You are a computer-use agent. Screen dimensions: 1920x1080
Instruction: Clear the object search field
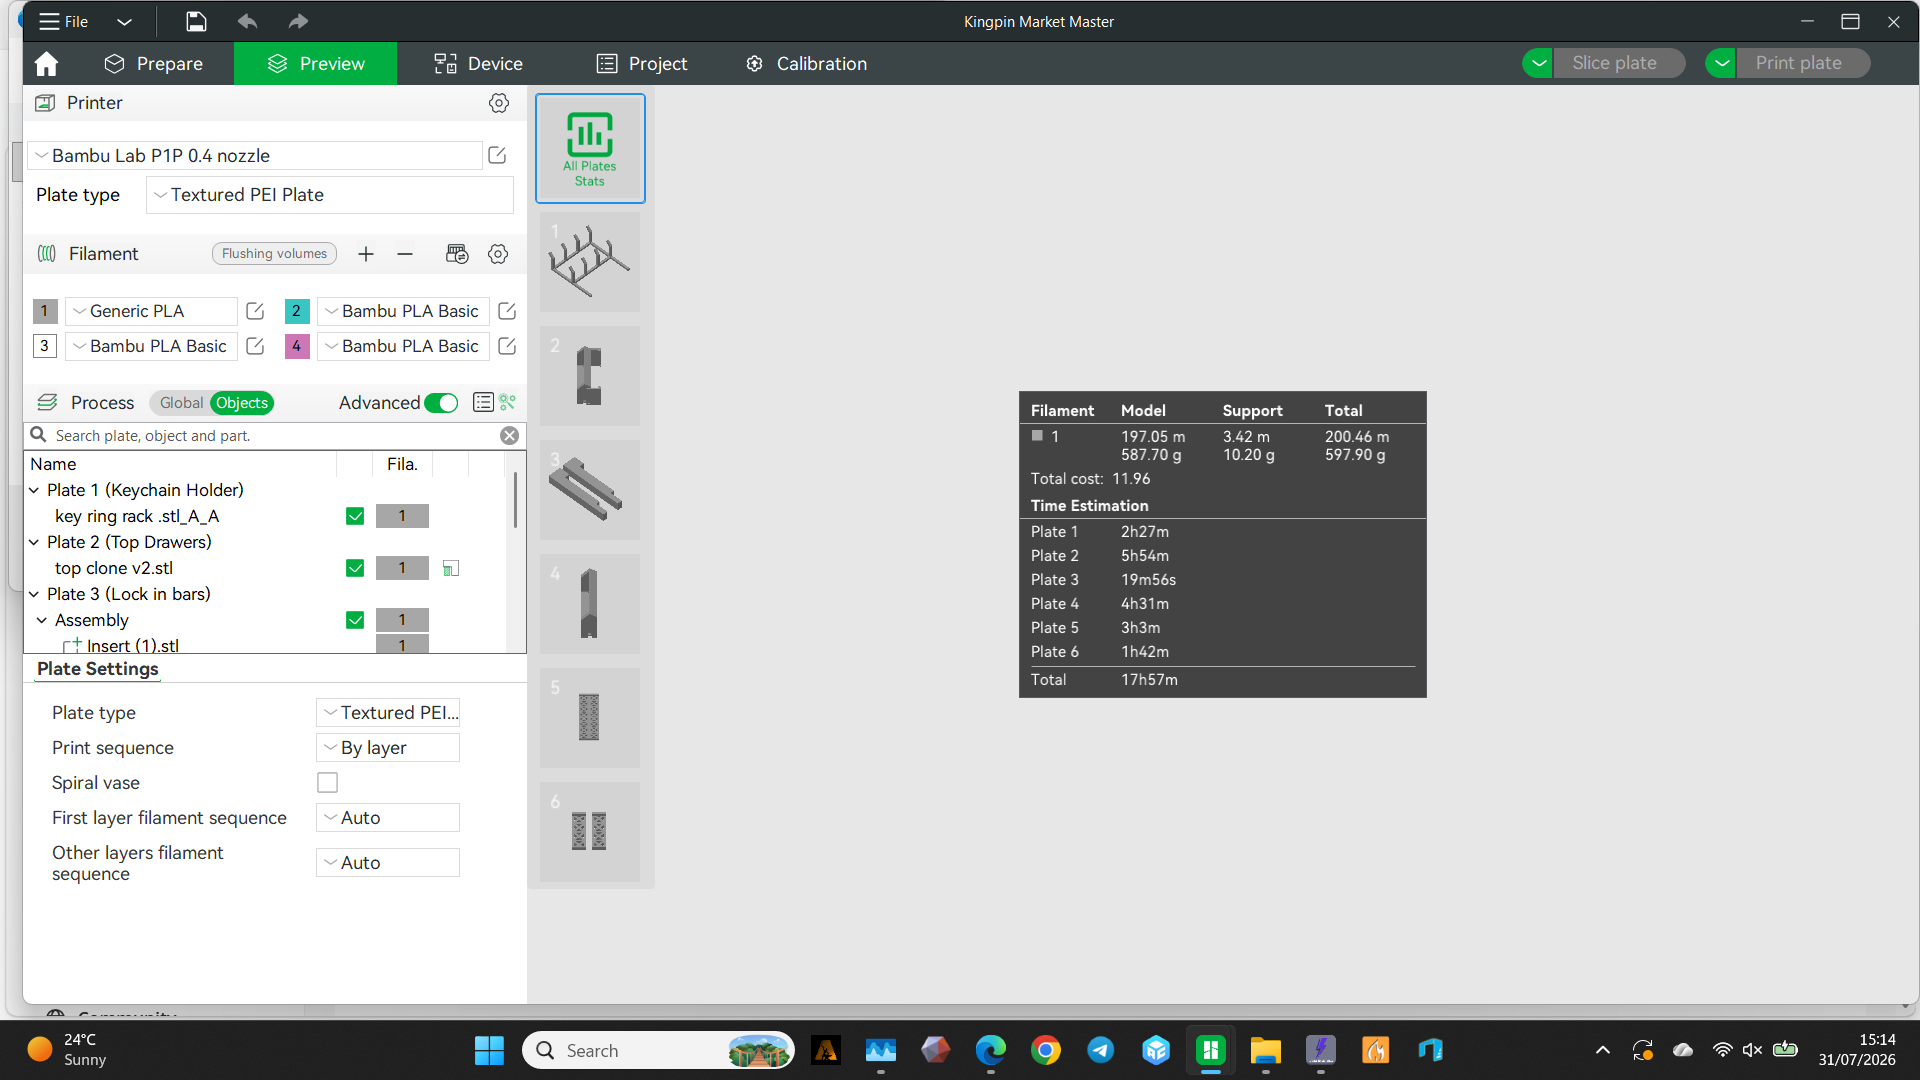point(510,436)
